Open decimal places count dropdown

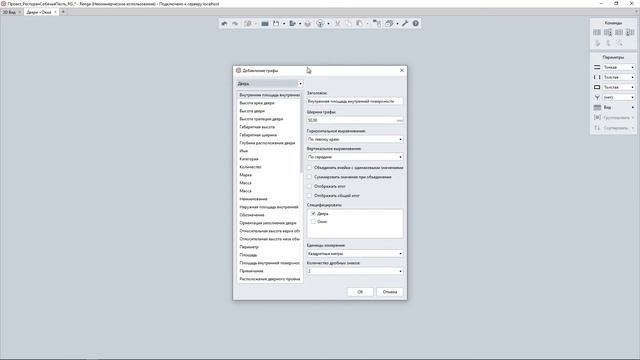[355, 271]
